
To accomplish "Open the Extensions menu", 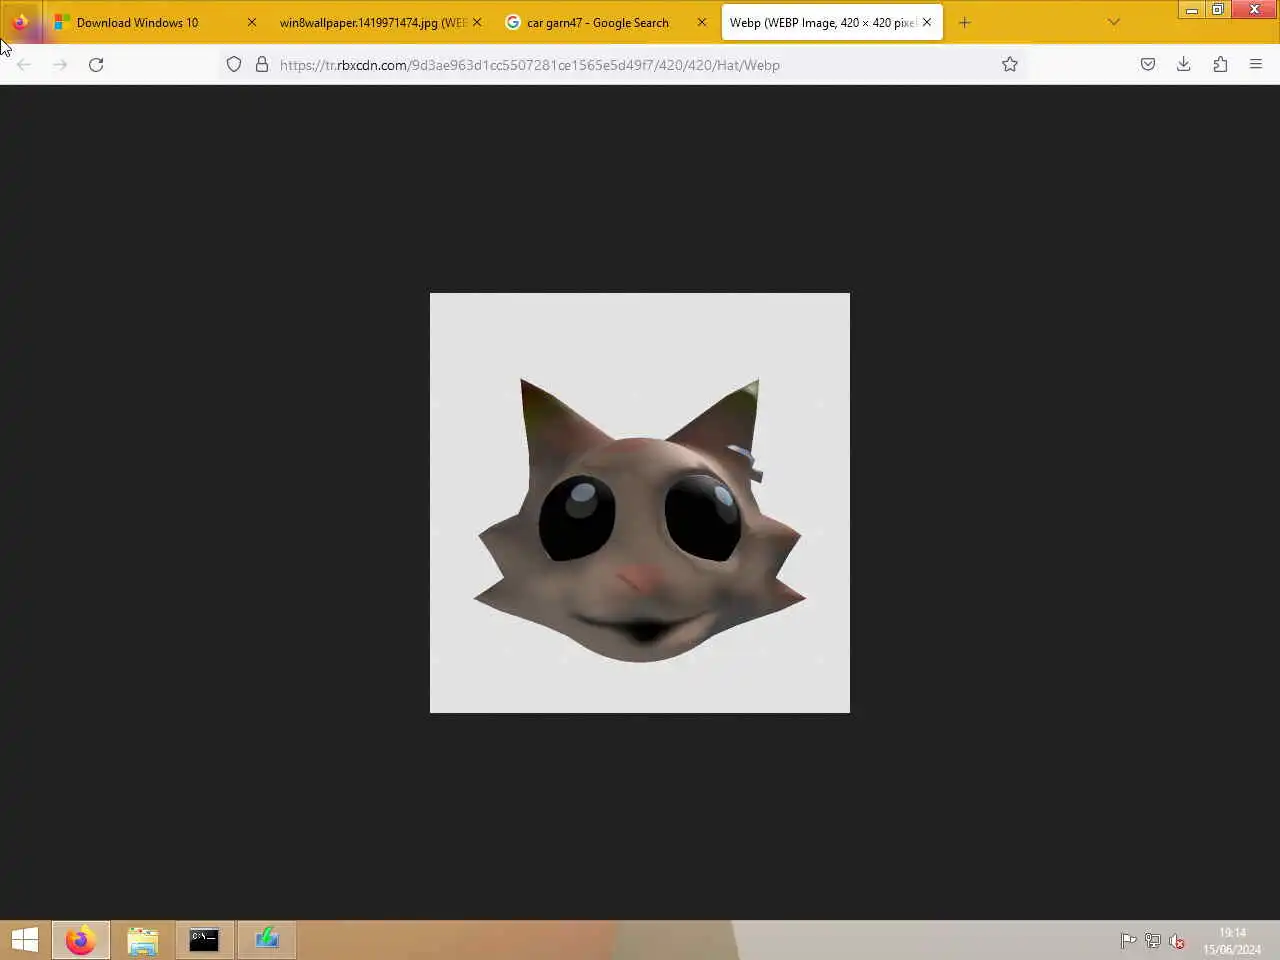I will pyautogui.click(x=1220, y=65).
